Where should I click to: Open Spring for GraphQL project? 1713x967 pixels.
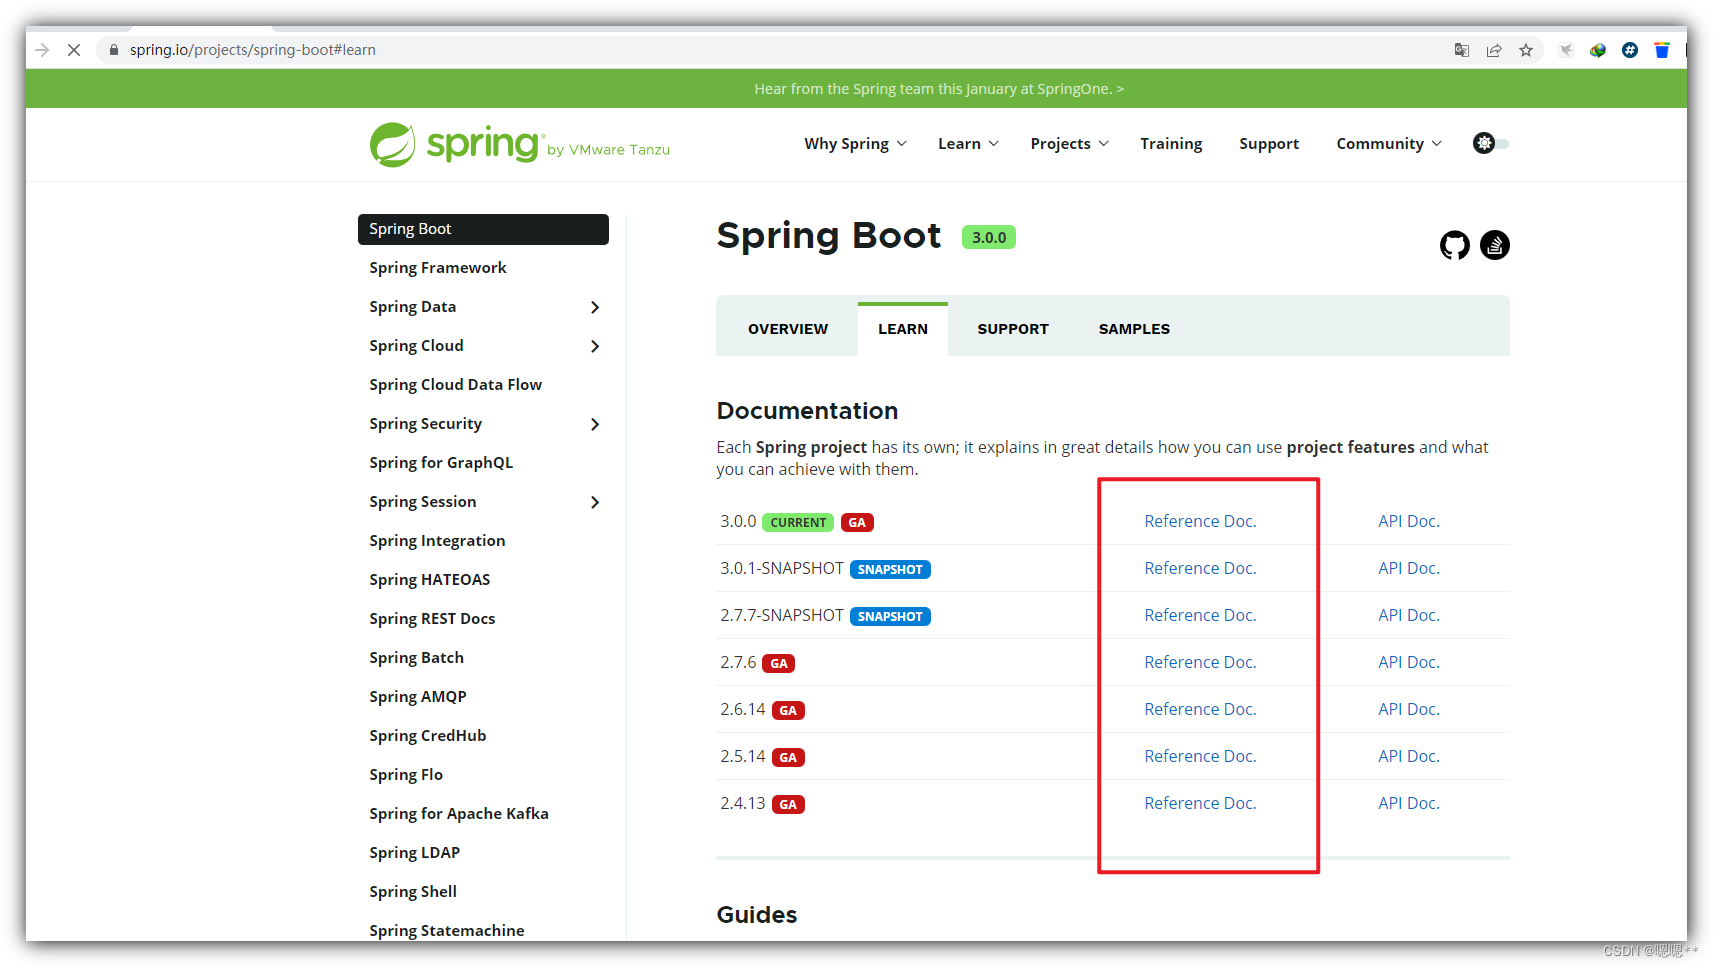441,463
